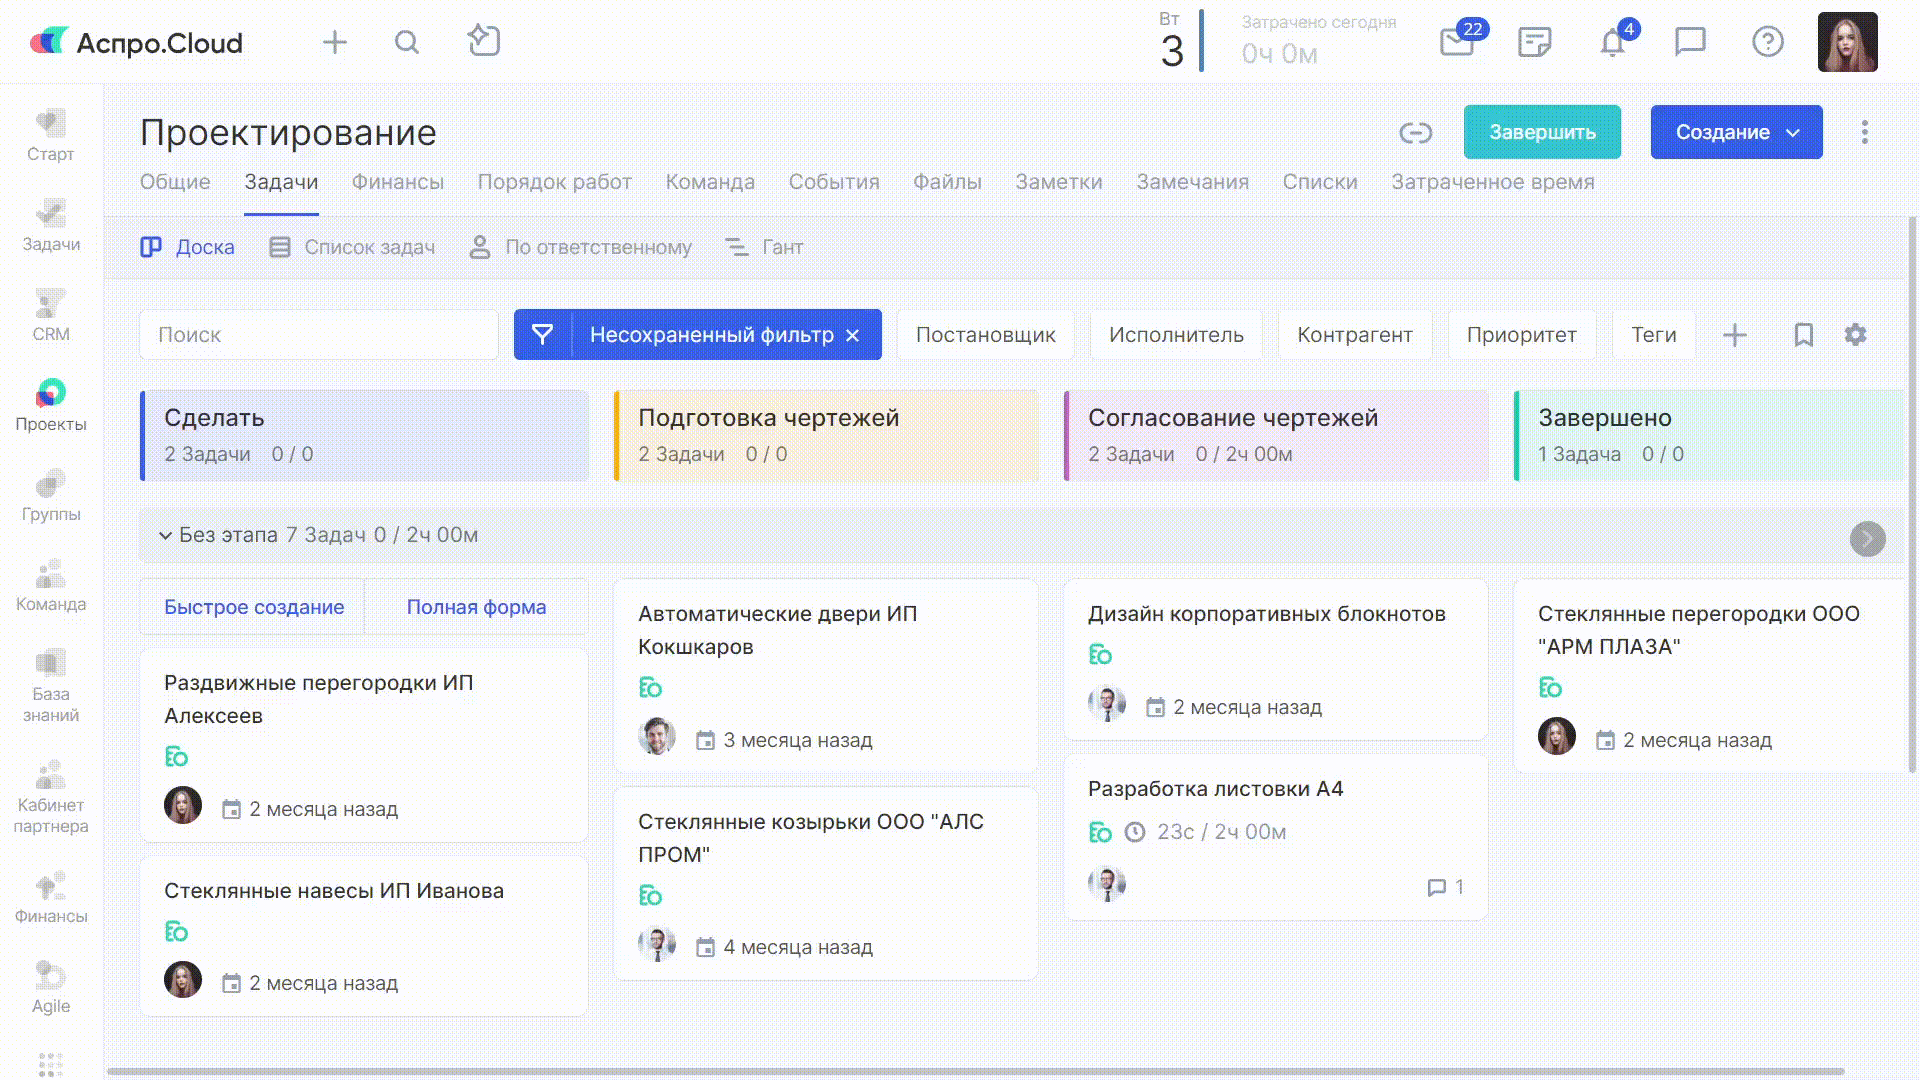The image size is (1920, 1080).
Task: Open the global search magnifier icon
Action: 406,42
